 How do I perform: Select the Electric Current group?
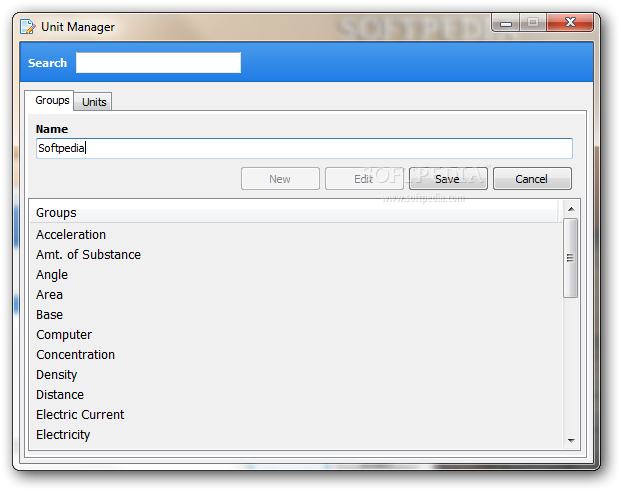point(295,415)
